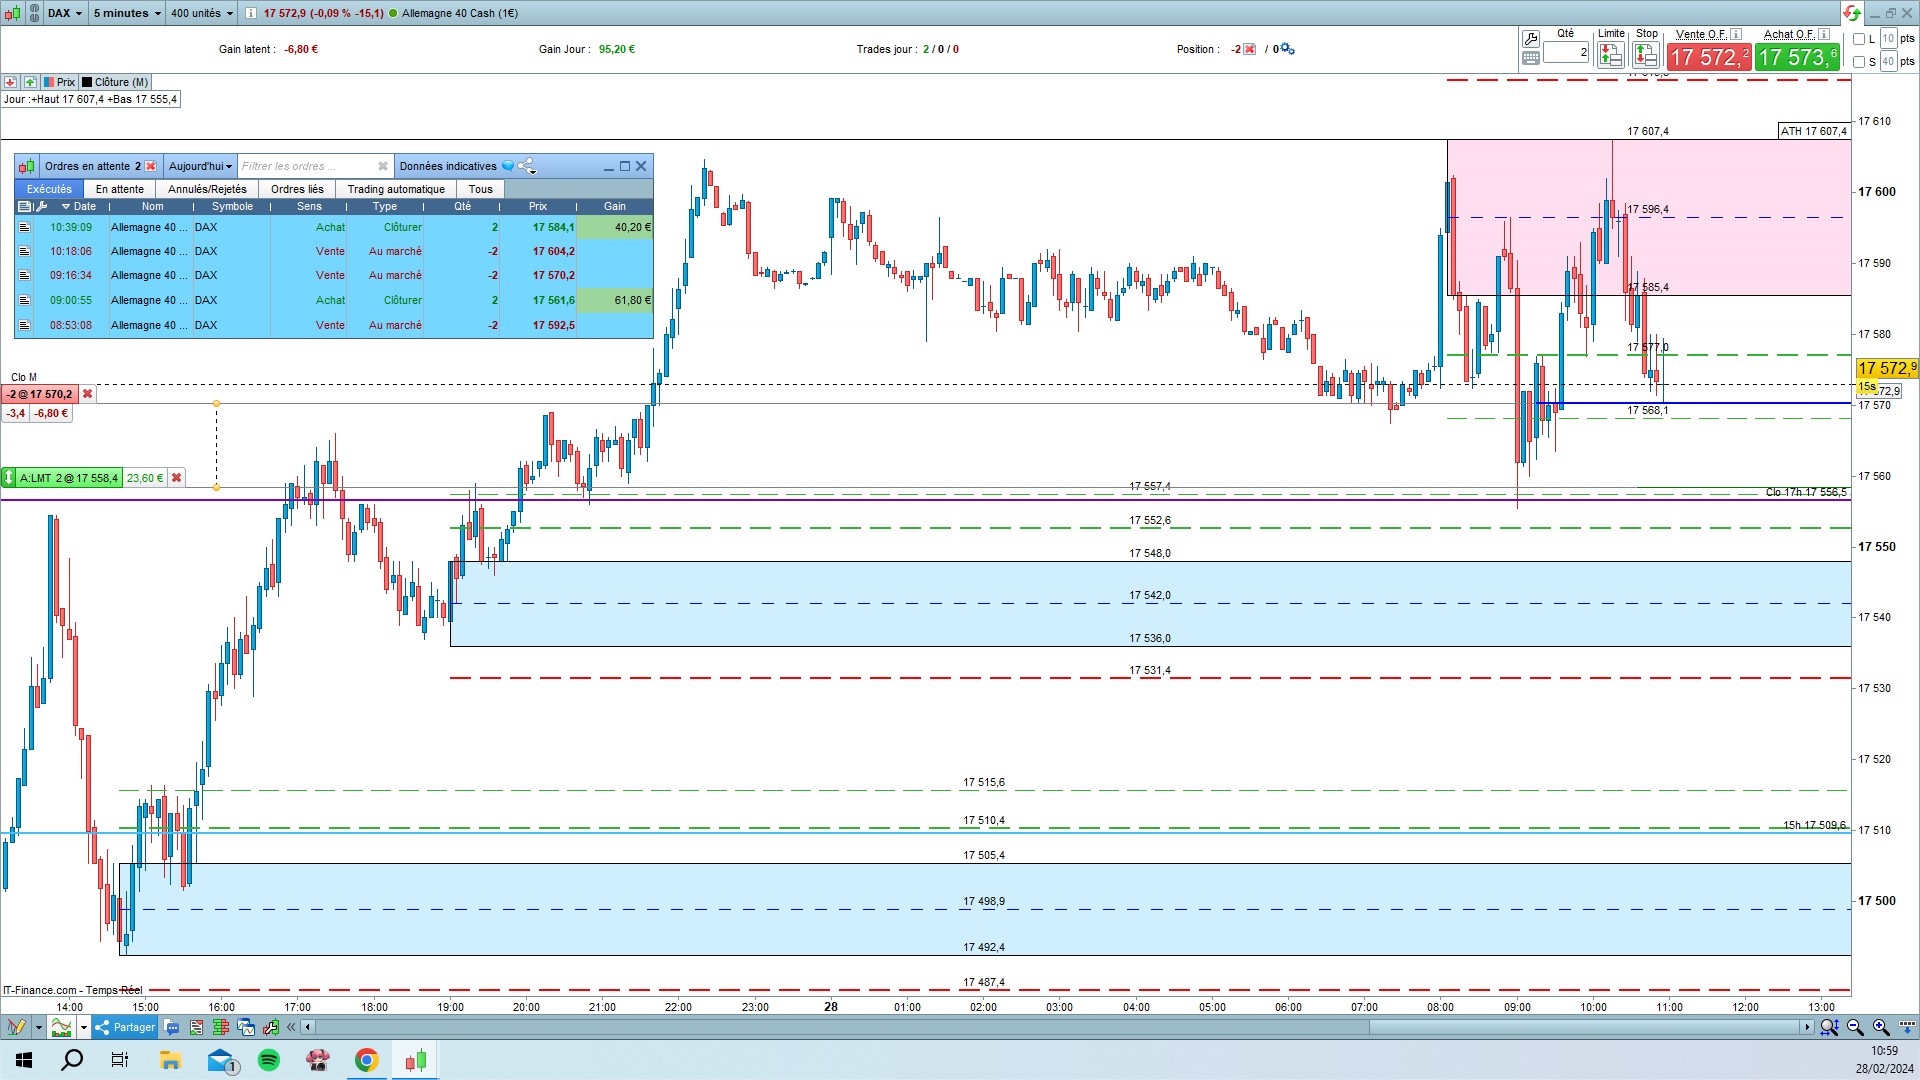1920x1080 pixels.
Task: Switch to the En attente tab
Action: point(120,189)
